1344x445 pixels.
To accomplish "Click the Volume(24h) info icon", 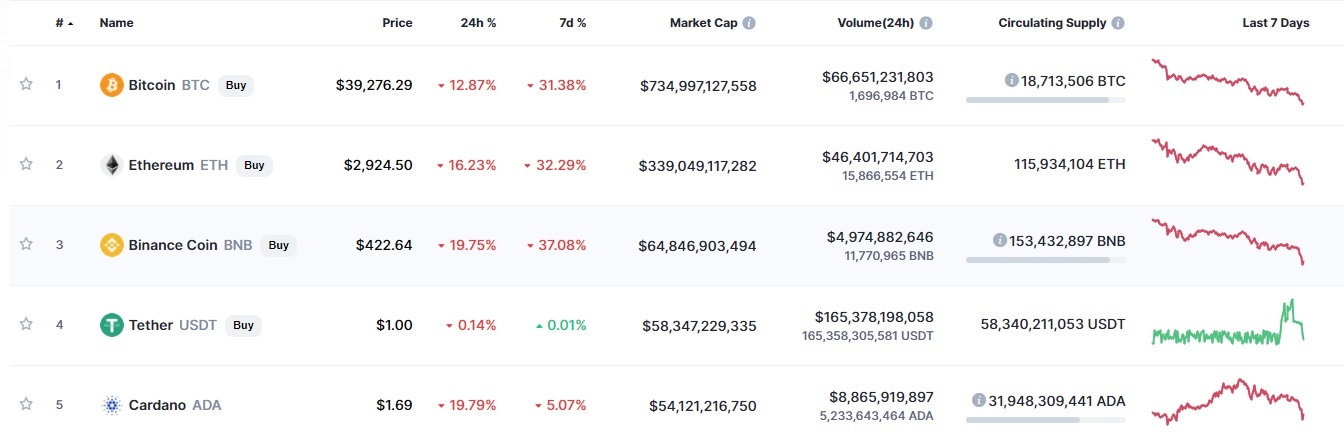I will coord(926,23).
